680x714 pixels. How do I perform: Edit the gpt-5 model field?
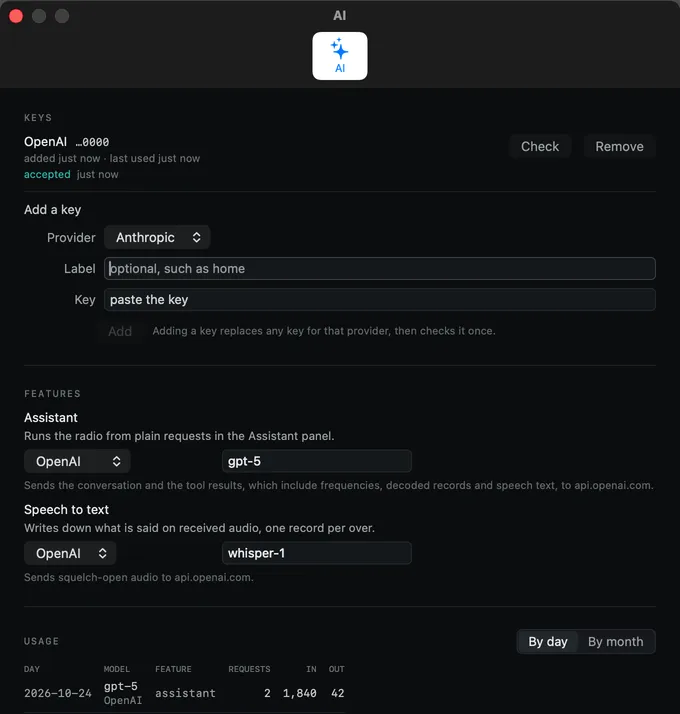pos(317,461)
